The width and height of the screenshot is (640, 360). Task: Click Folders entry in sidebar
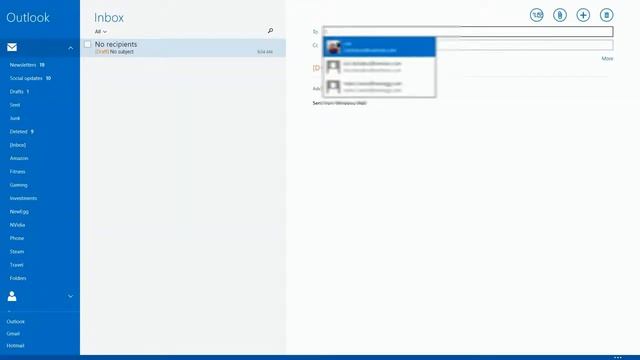pos(18,278)
